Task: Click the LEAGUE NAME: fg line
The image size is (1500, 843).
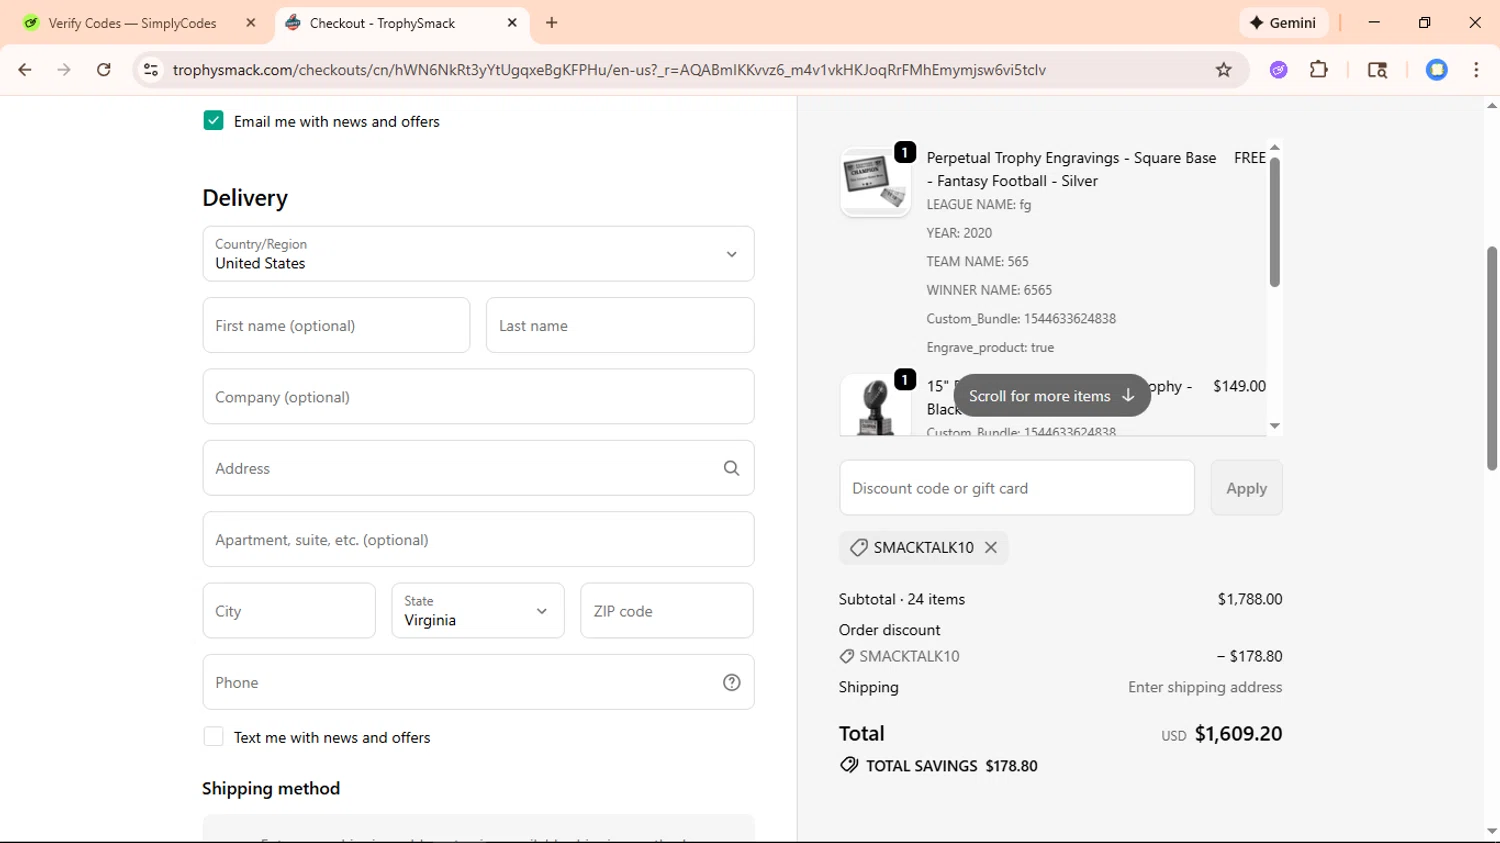Action: pyautogui.click(x=979, y=204)
